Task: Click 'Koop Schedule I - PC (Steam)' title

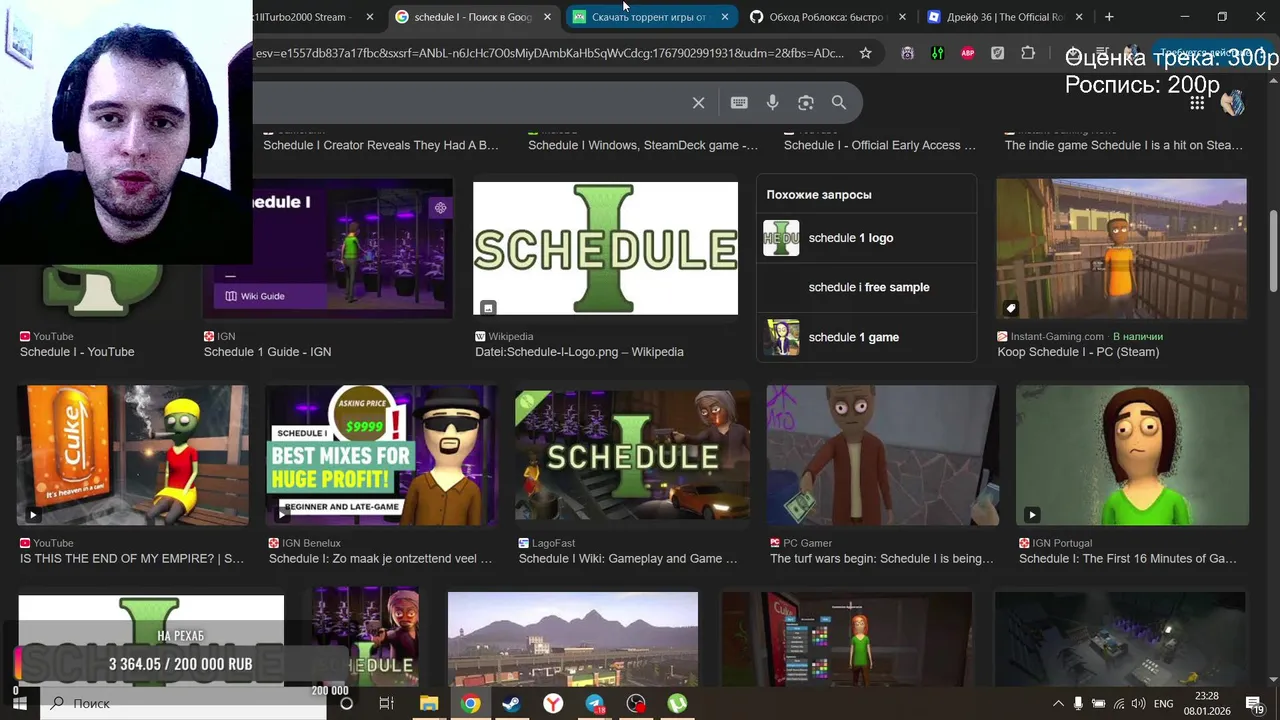Action: tap(1078, 352)
